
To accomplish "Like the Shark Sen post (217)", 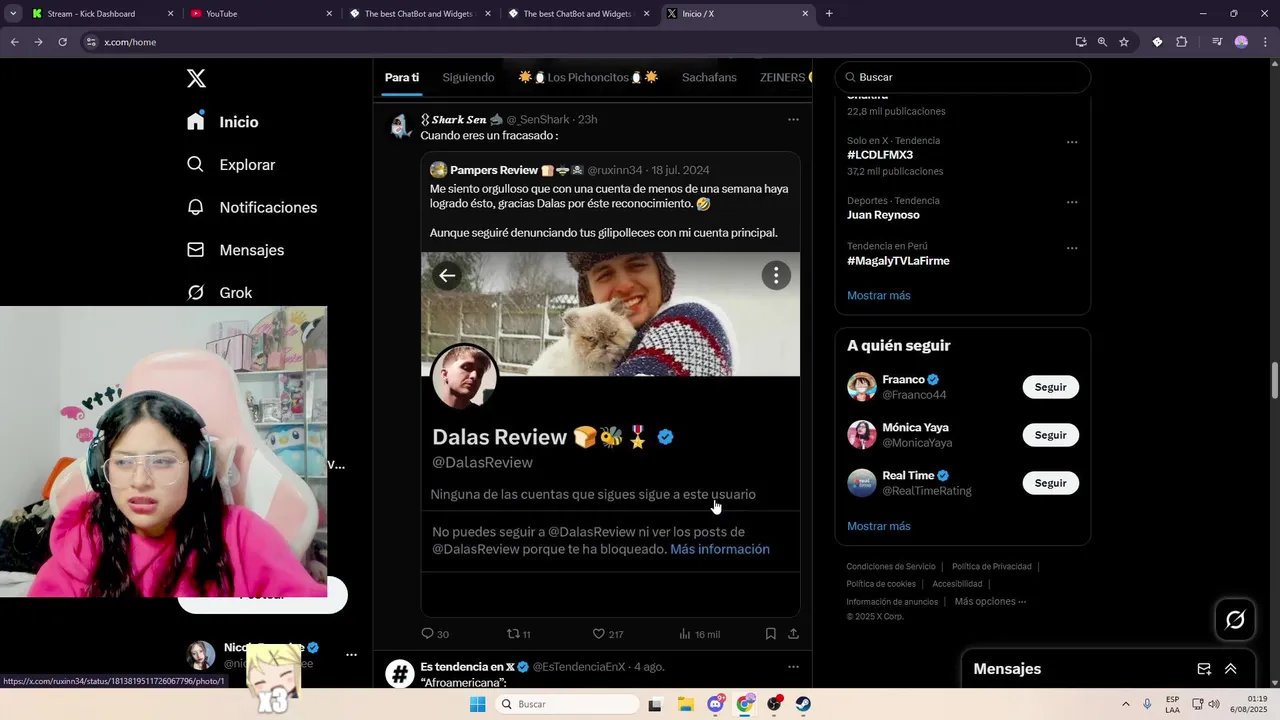I will (x=608, y=634).
